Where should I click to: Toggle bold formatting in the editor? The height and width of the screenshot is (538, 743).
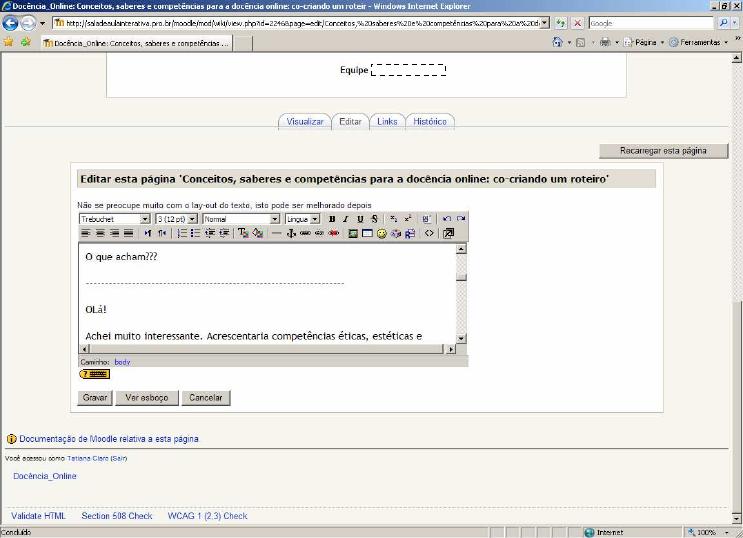[332, 219]
